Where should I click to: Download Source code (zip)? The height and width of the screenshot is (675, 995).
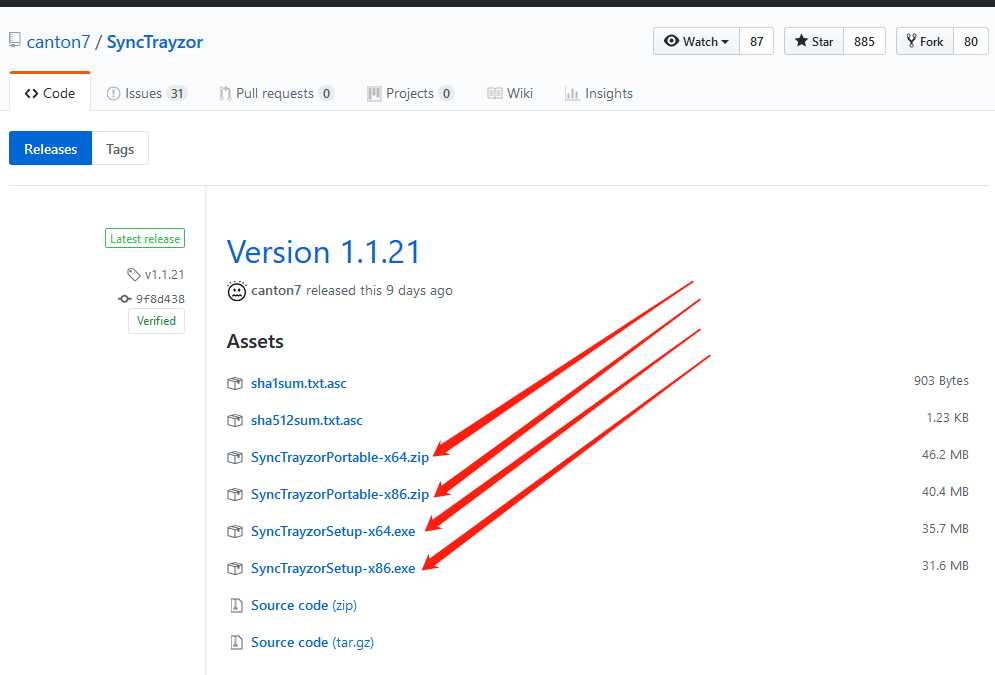pos(304,605)
